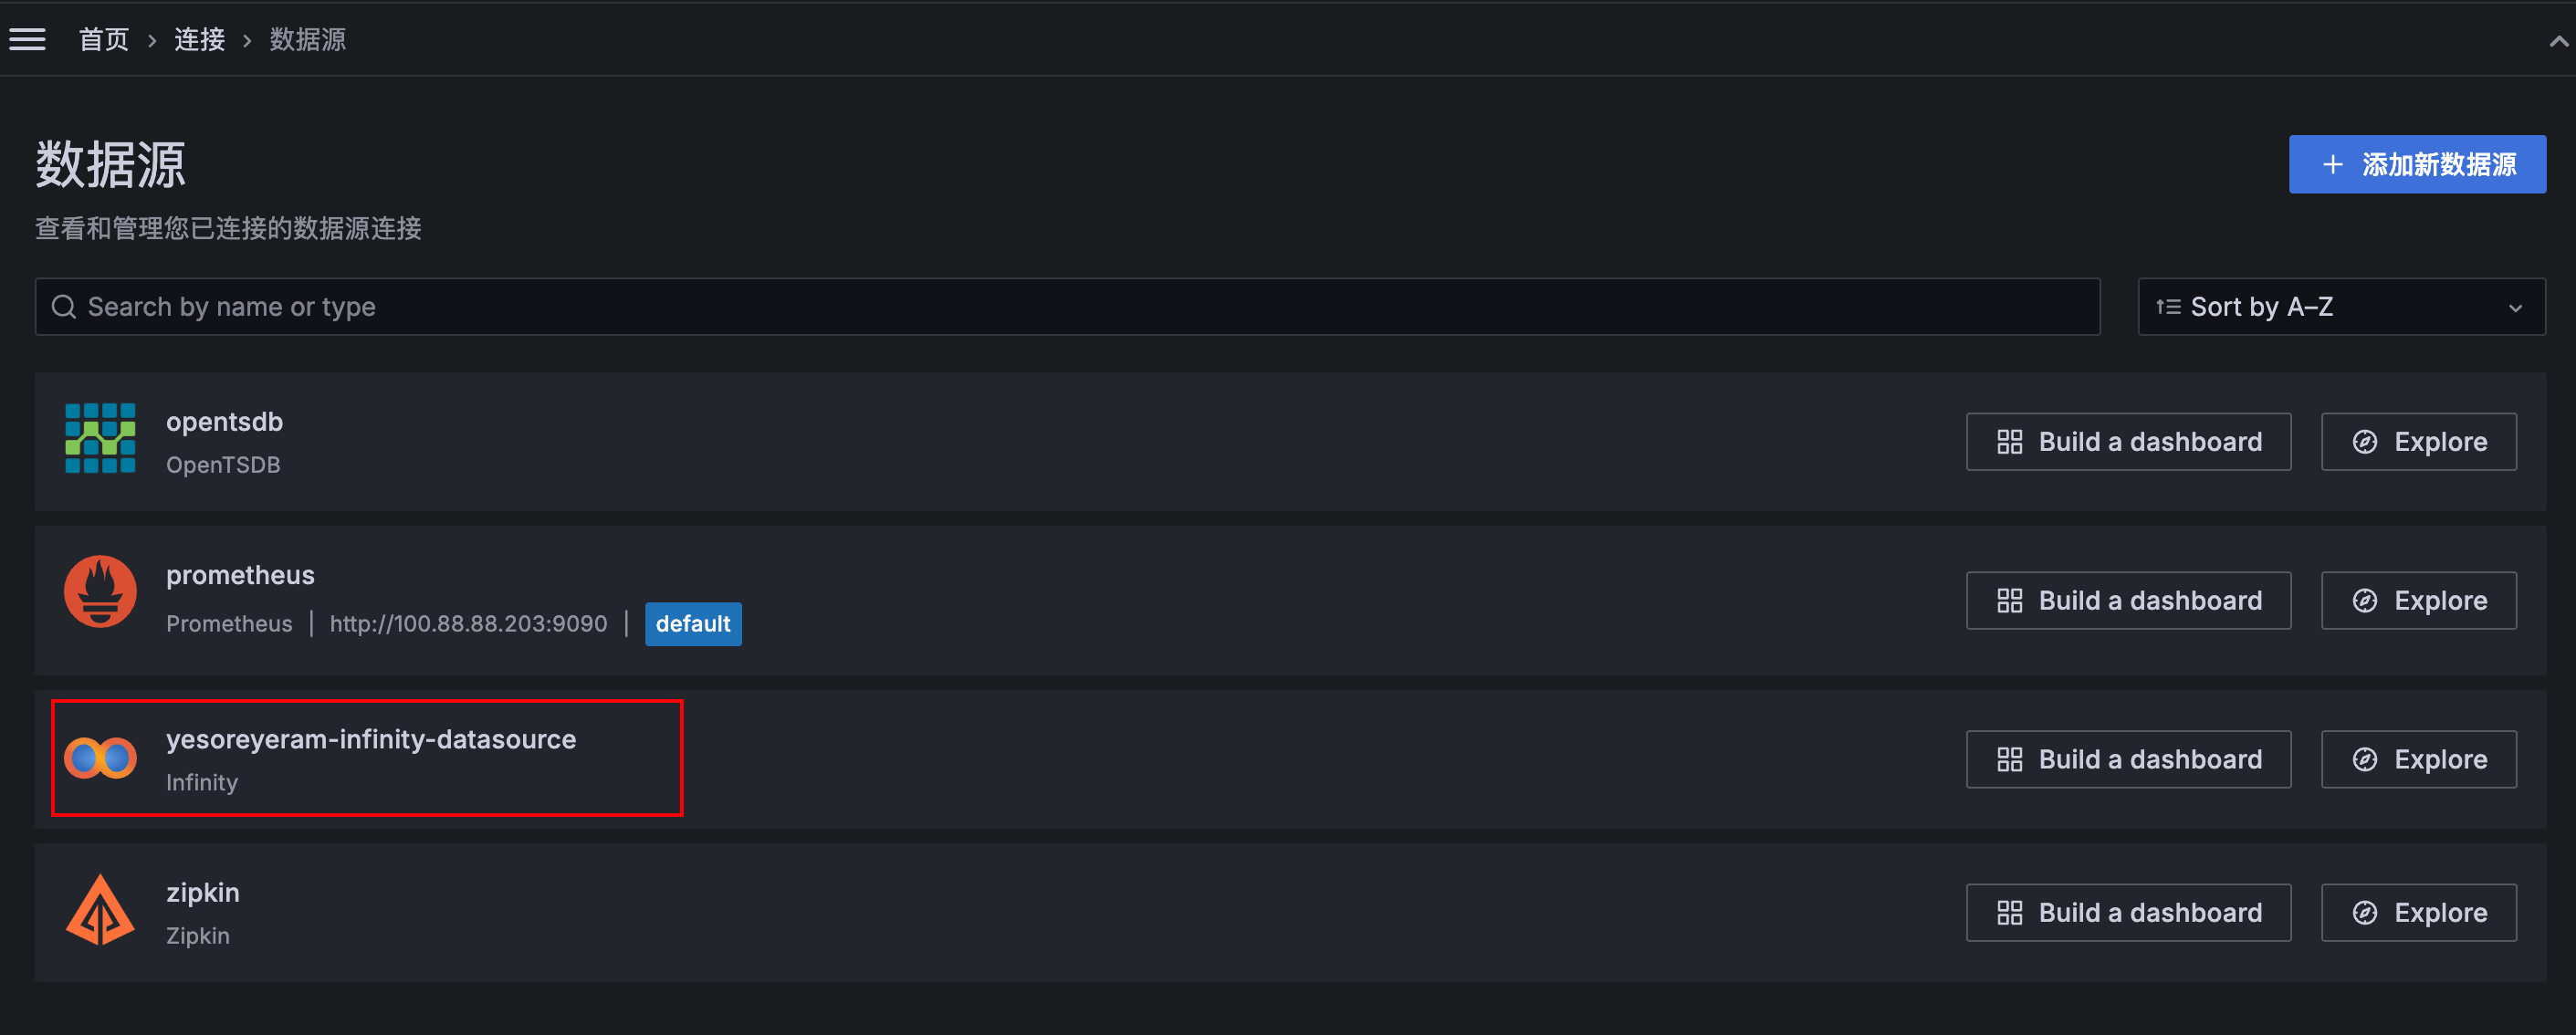Viewport: 2576px width, 1035px height.
Task: Click the Zipkin logo icon
Action: click(x=100, y=910)
